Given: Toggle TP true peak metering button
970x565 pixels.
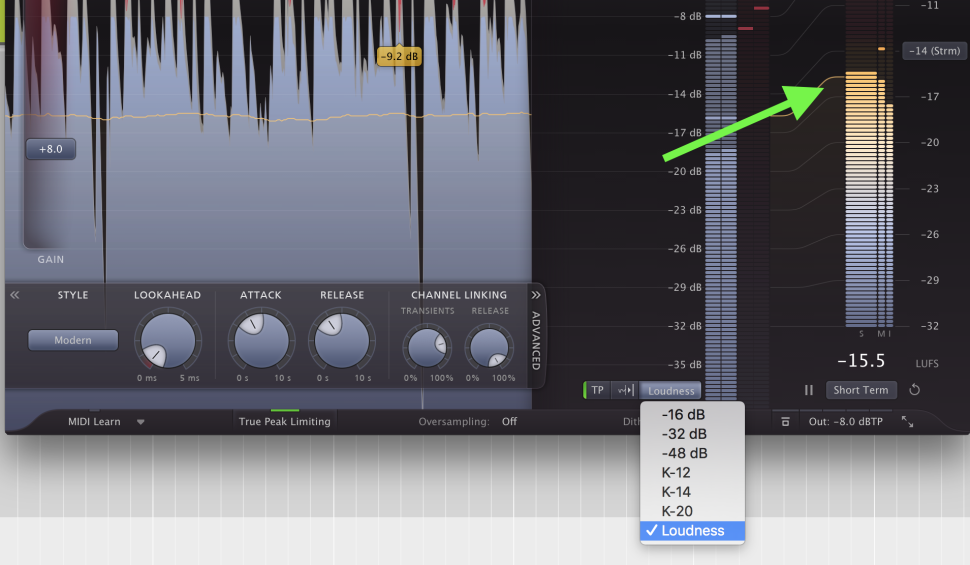Looking at the screenshot, I should tap(597, 390).
